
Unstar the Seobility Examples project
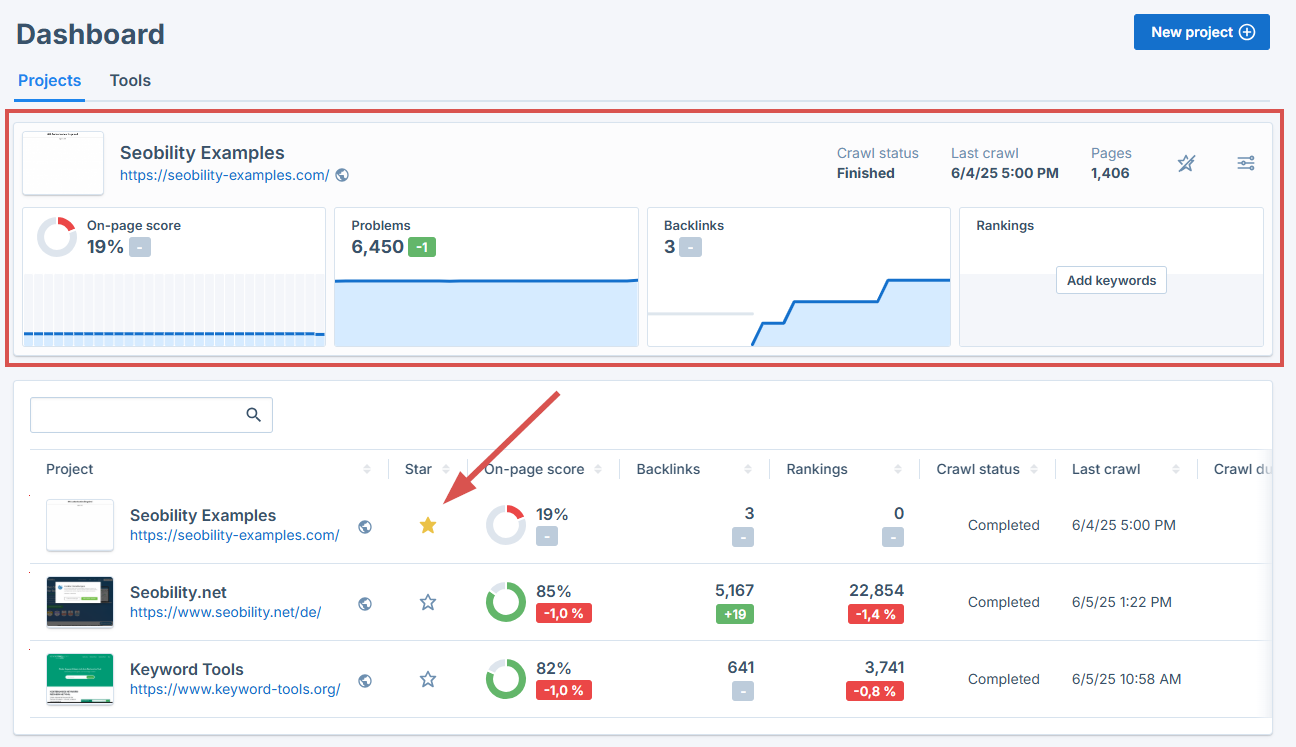(x=428, y=525)
